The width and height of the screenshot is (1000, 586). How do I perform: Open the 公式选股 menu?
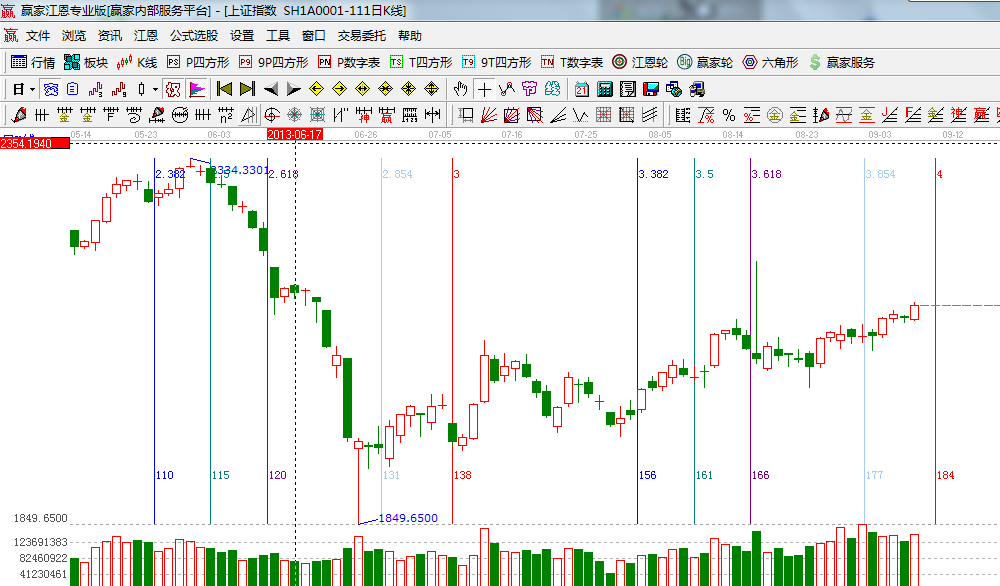tap(194, 35)
